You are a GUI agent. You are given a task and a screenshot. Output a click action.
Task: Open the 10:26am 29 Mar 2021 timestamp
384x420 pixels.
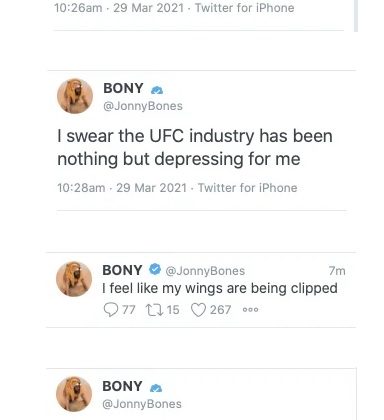119,8
